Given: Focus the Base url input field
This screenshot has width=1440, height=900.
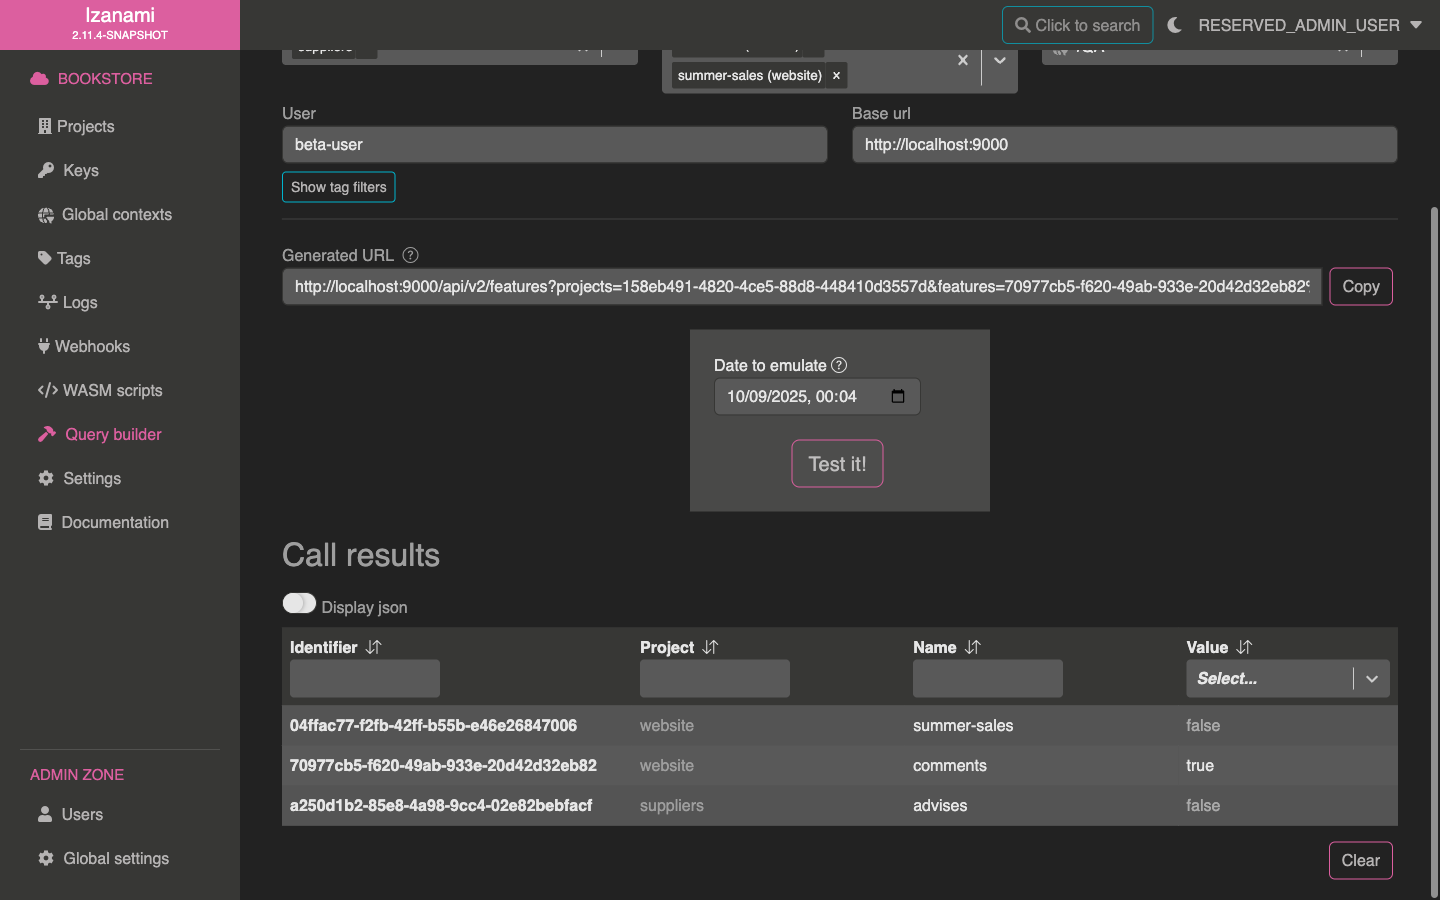Looking at the screenshot, I should tap(1124, 145).
